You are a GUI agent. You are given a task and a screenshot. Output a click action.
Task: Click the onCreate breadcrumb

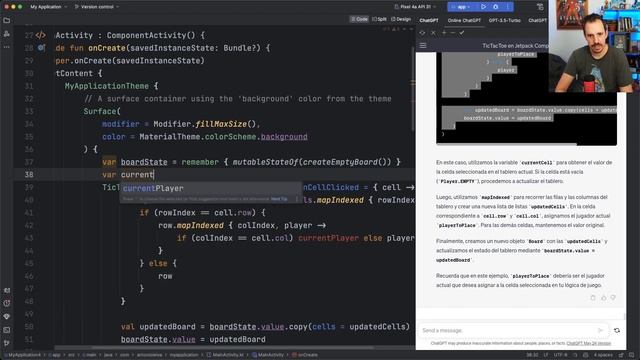(x=305, y=355)
